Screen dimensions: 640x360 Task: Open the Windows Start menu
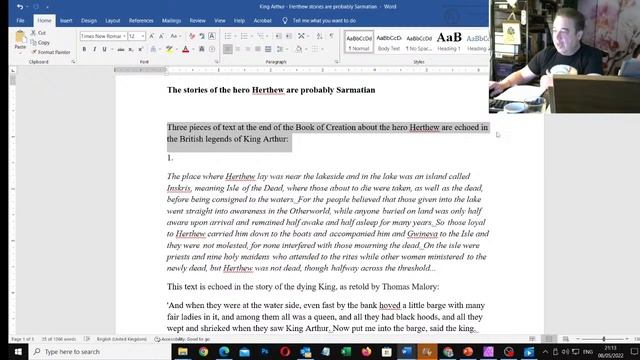tap(18, 351)
